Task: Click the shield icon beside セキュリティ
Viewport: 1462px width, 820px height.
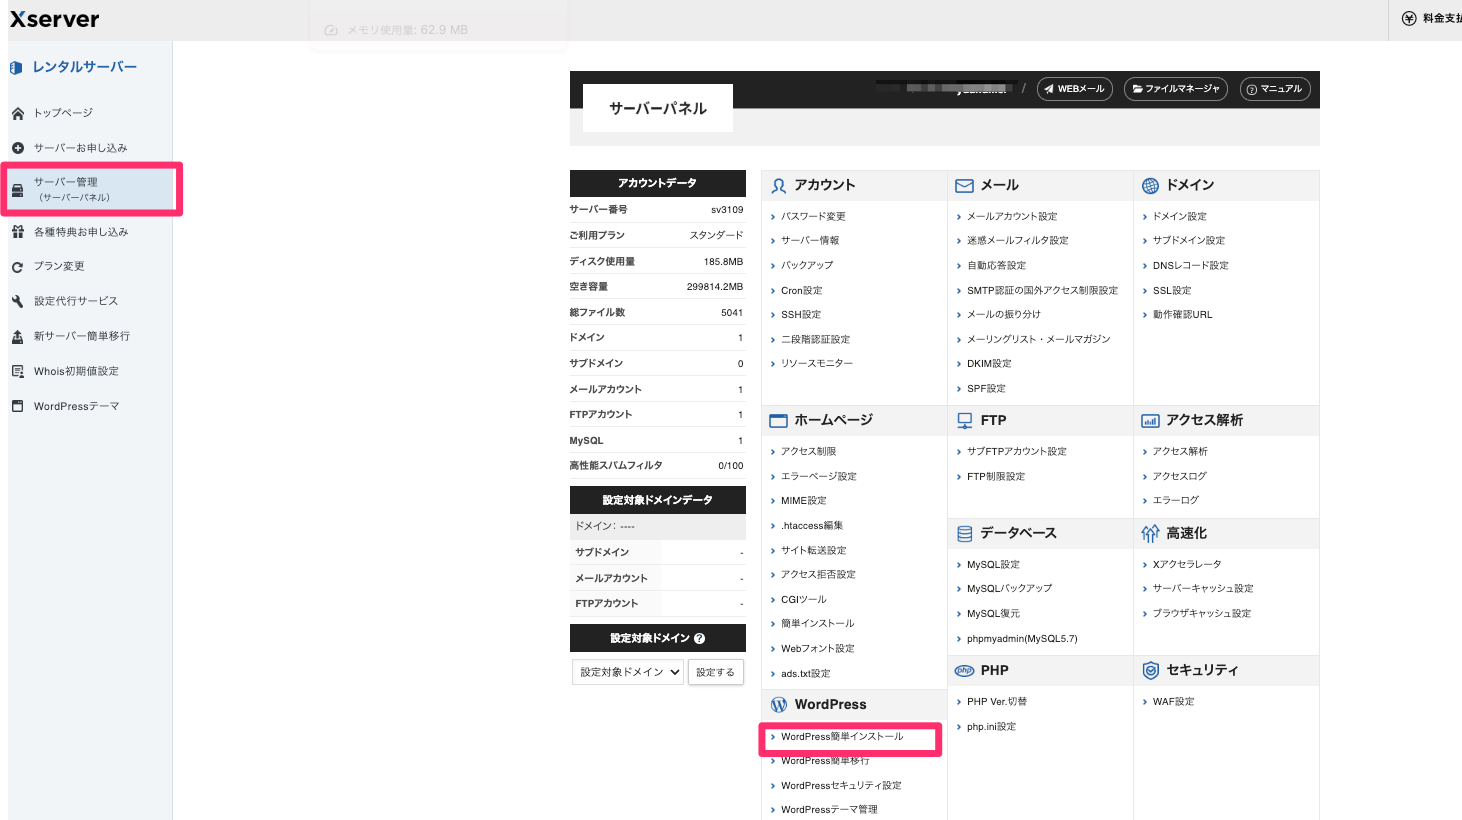Action: (x=1151, y=670)
